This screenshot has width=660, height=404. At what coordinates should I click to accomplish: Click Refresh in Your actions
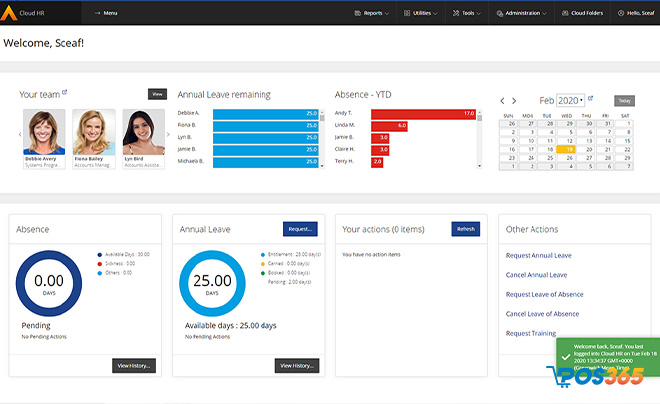pos(466,229)
